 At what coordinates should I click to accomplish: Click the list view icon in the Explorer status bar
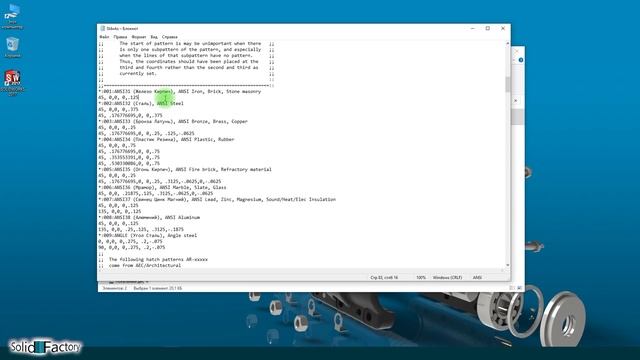[512, 288]
